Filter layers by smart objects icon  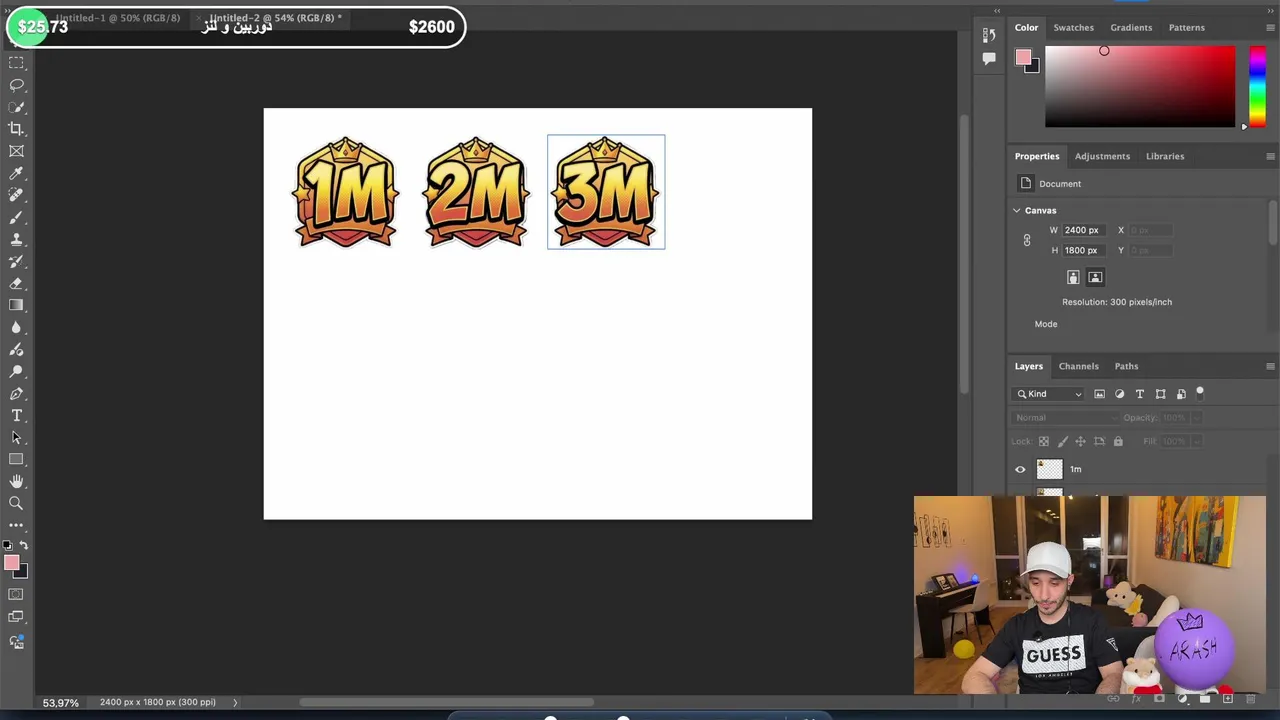coord(1181,394)
